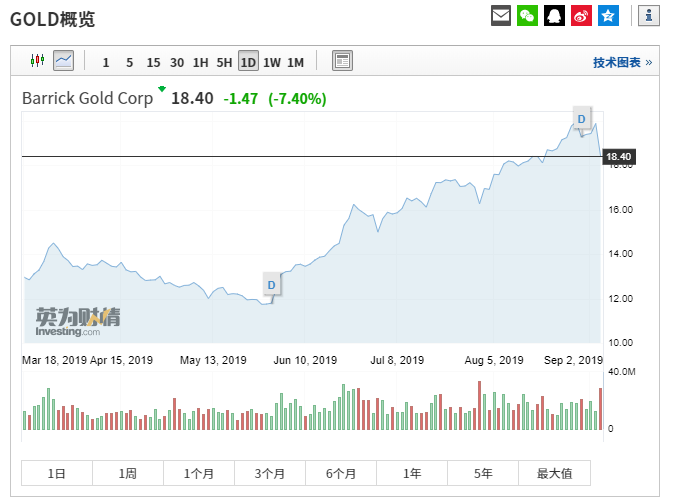
Task: Open the info icon at top right
Action: point(649,16)
